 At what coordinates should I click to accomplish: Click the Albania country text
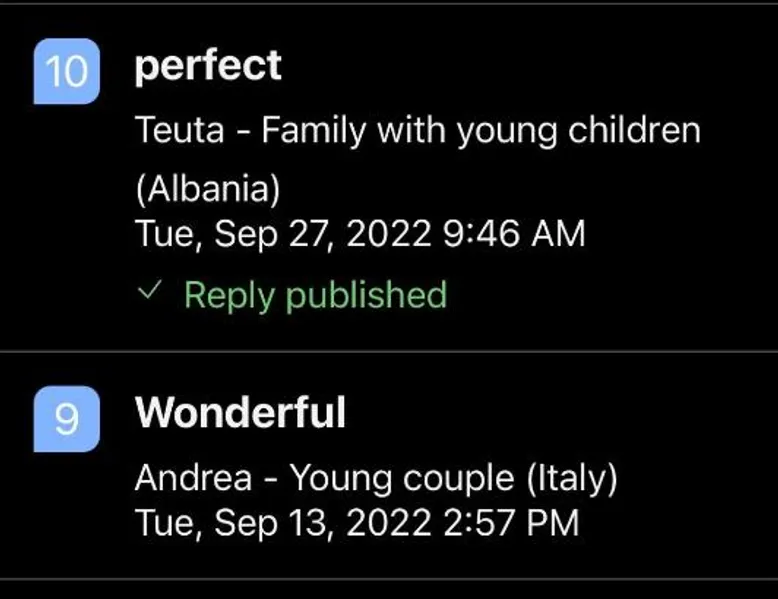pyautogui.click(x=208, y=190)
